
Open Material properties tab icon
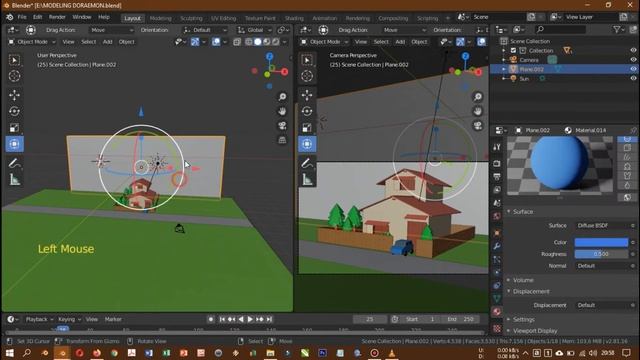coord(497,312)
